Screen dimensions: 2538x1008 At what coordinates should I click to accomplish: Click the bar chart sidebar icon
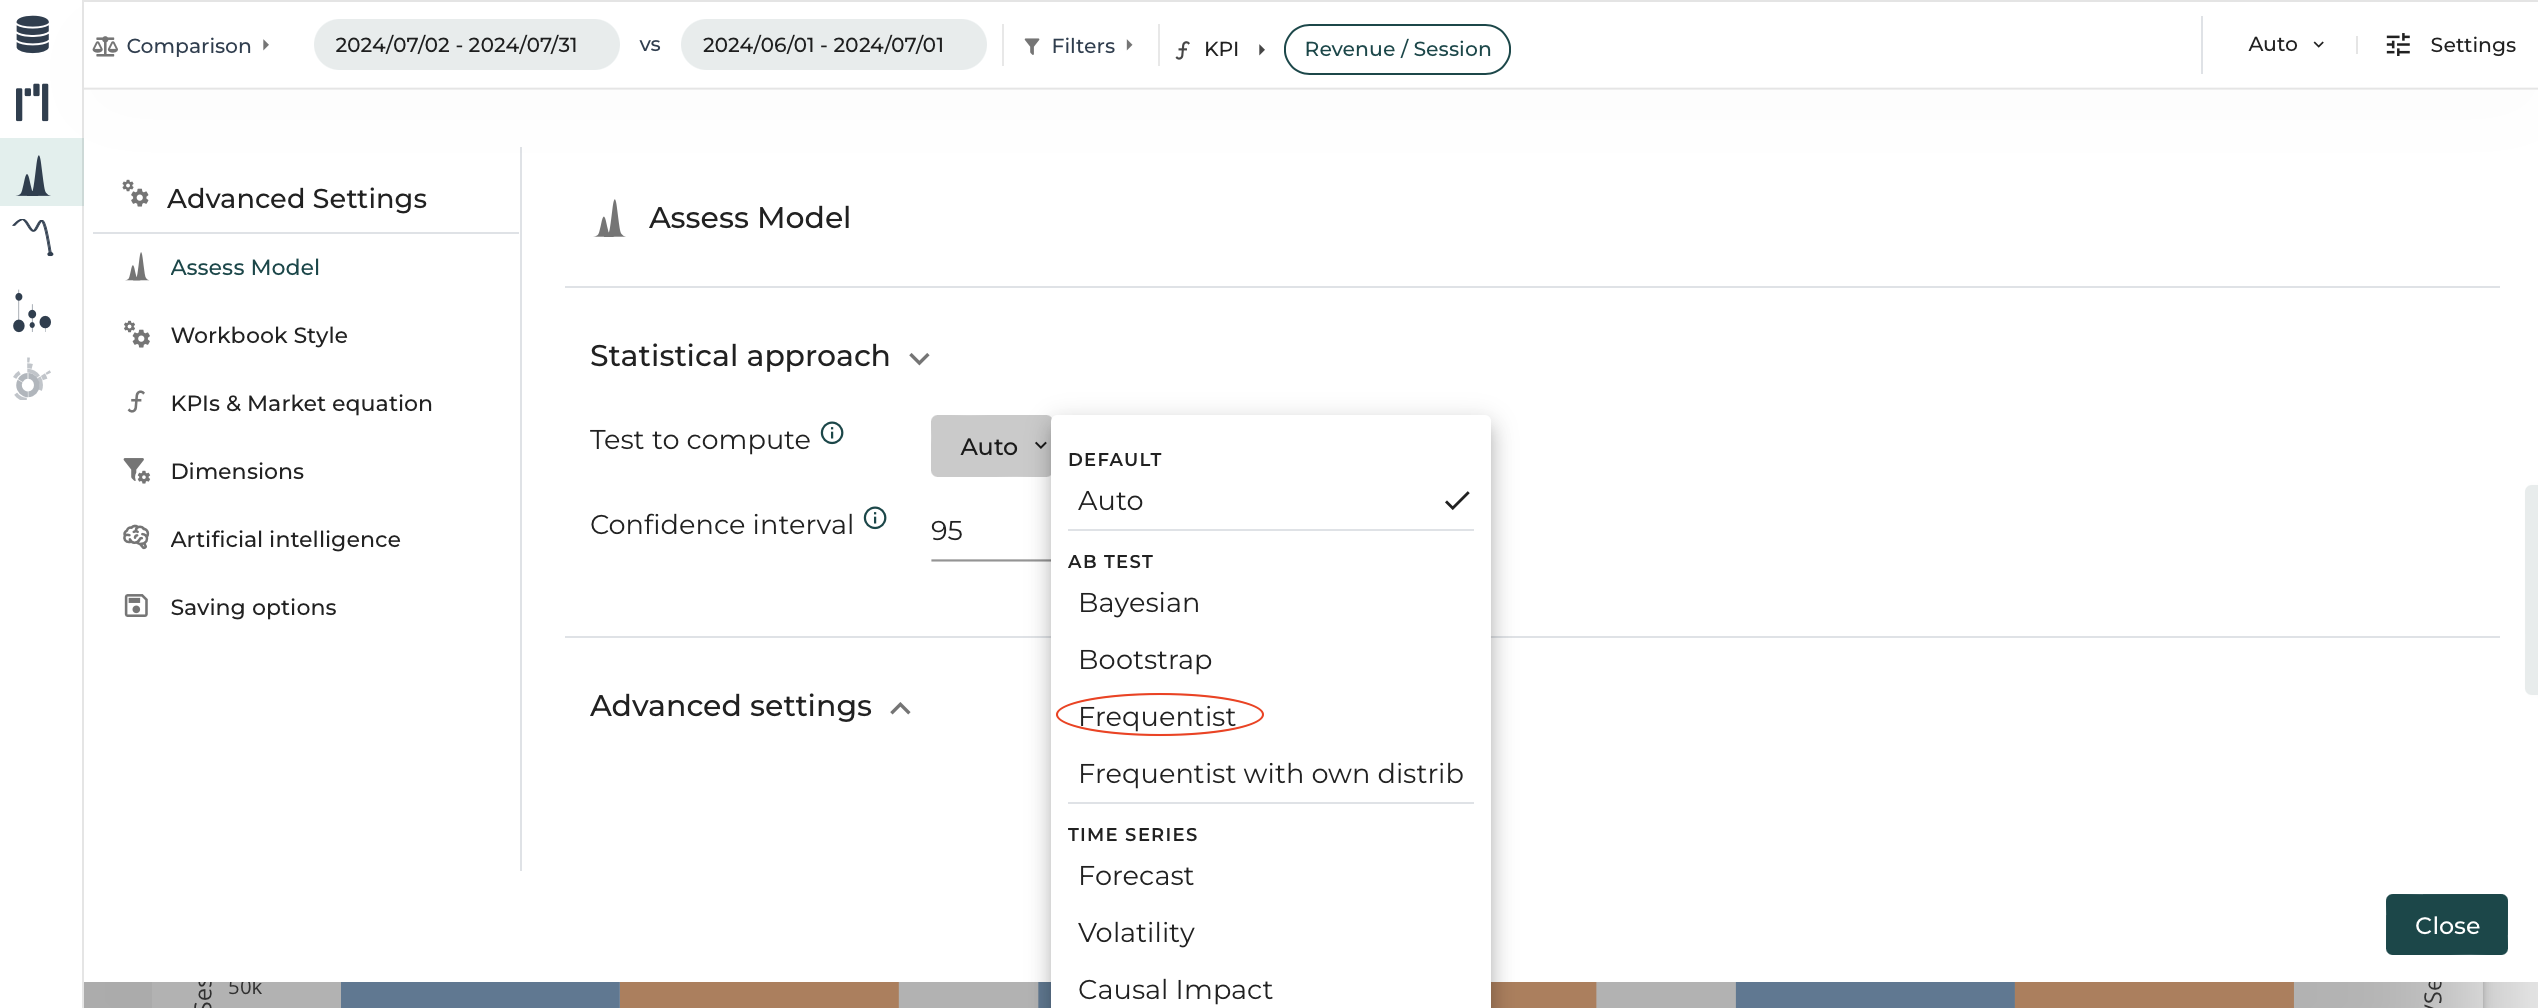(33, 102)
